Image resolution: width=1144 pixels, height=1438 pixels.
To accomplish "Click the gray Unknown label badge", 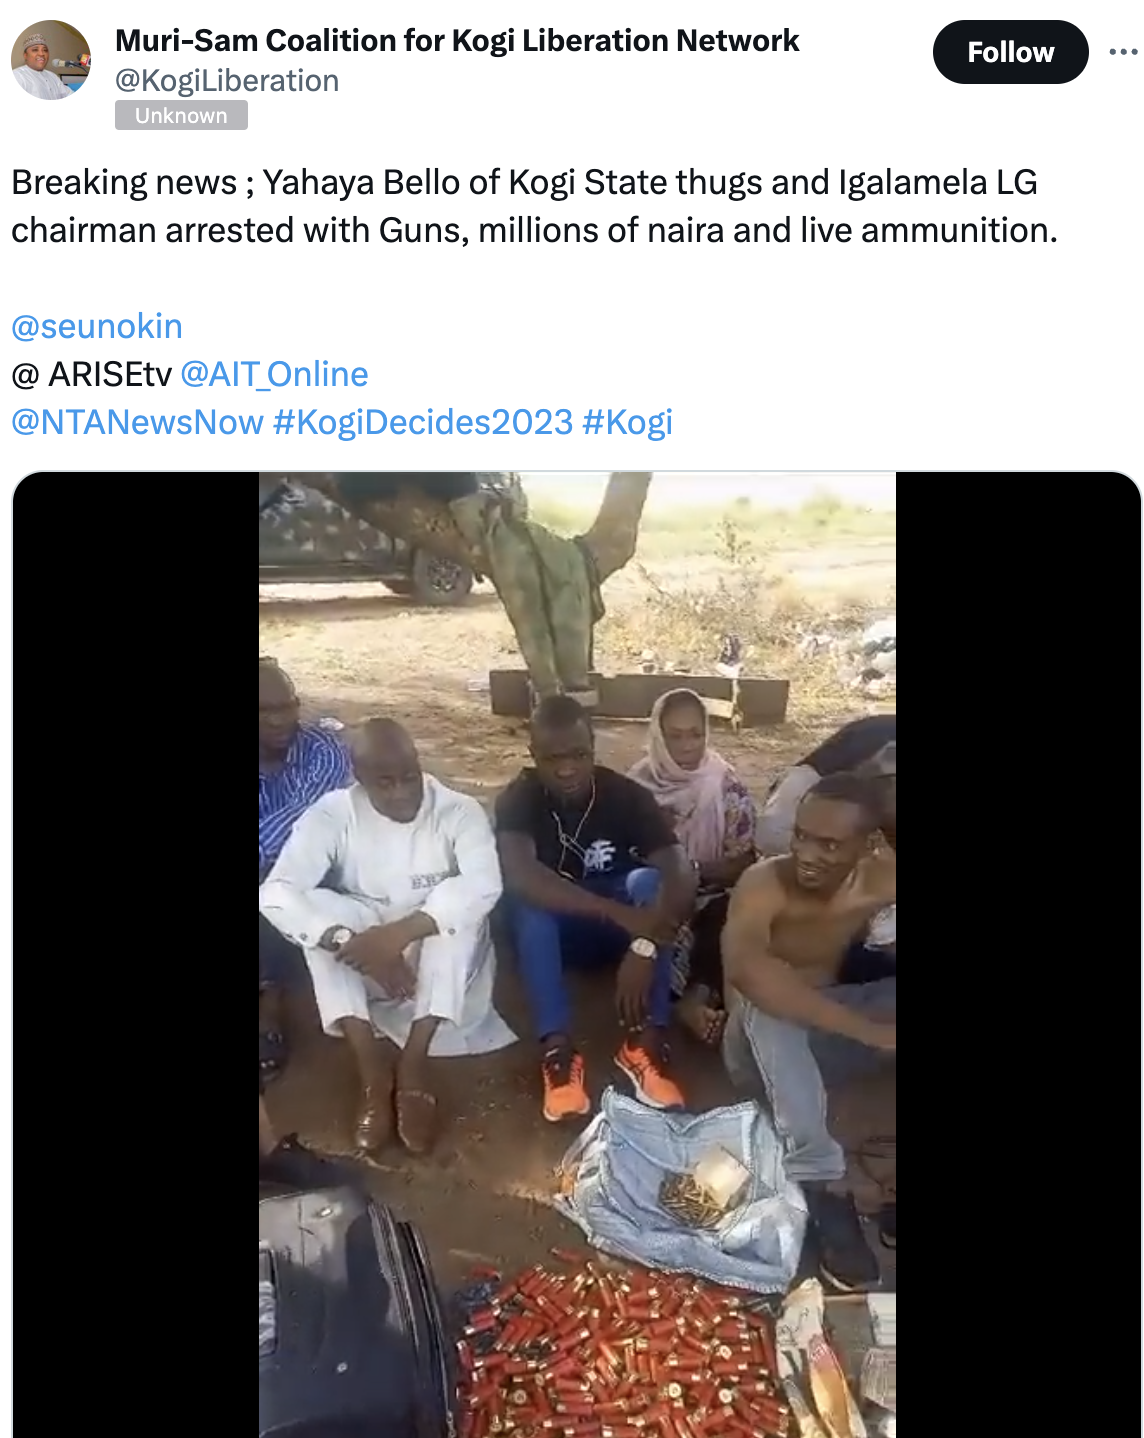I will coord(181,116).
